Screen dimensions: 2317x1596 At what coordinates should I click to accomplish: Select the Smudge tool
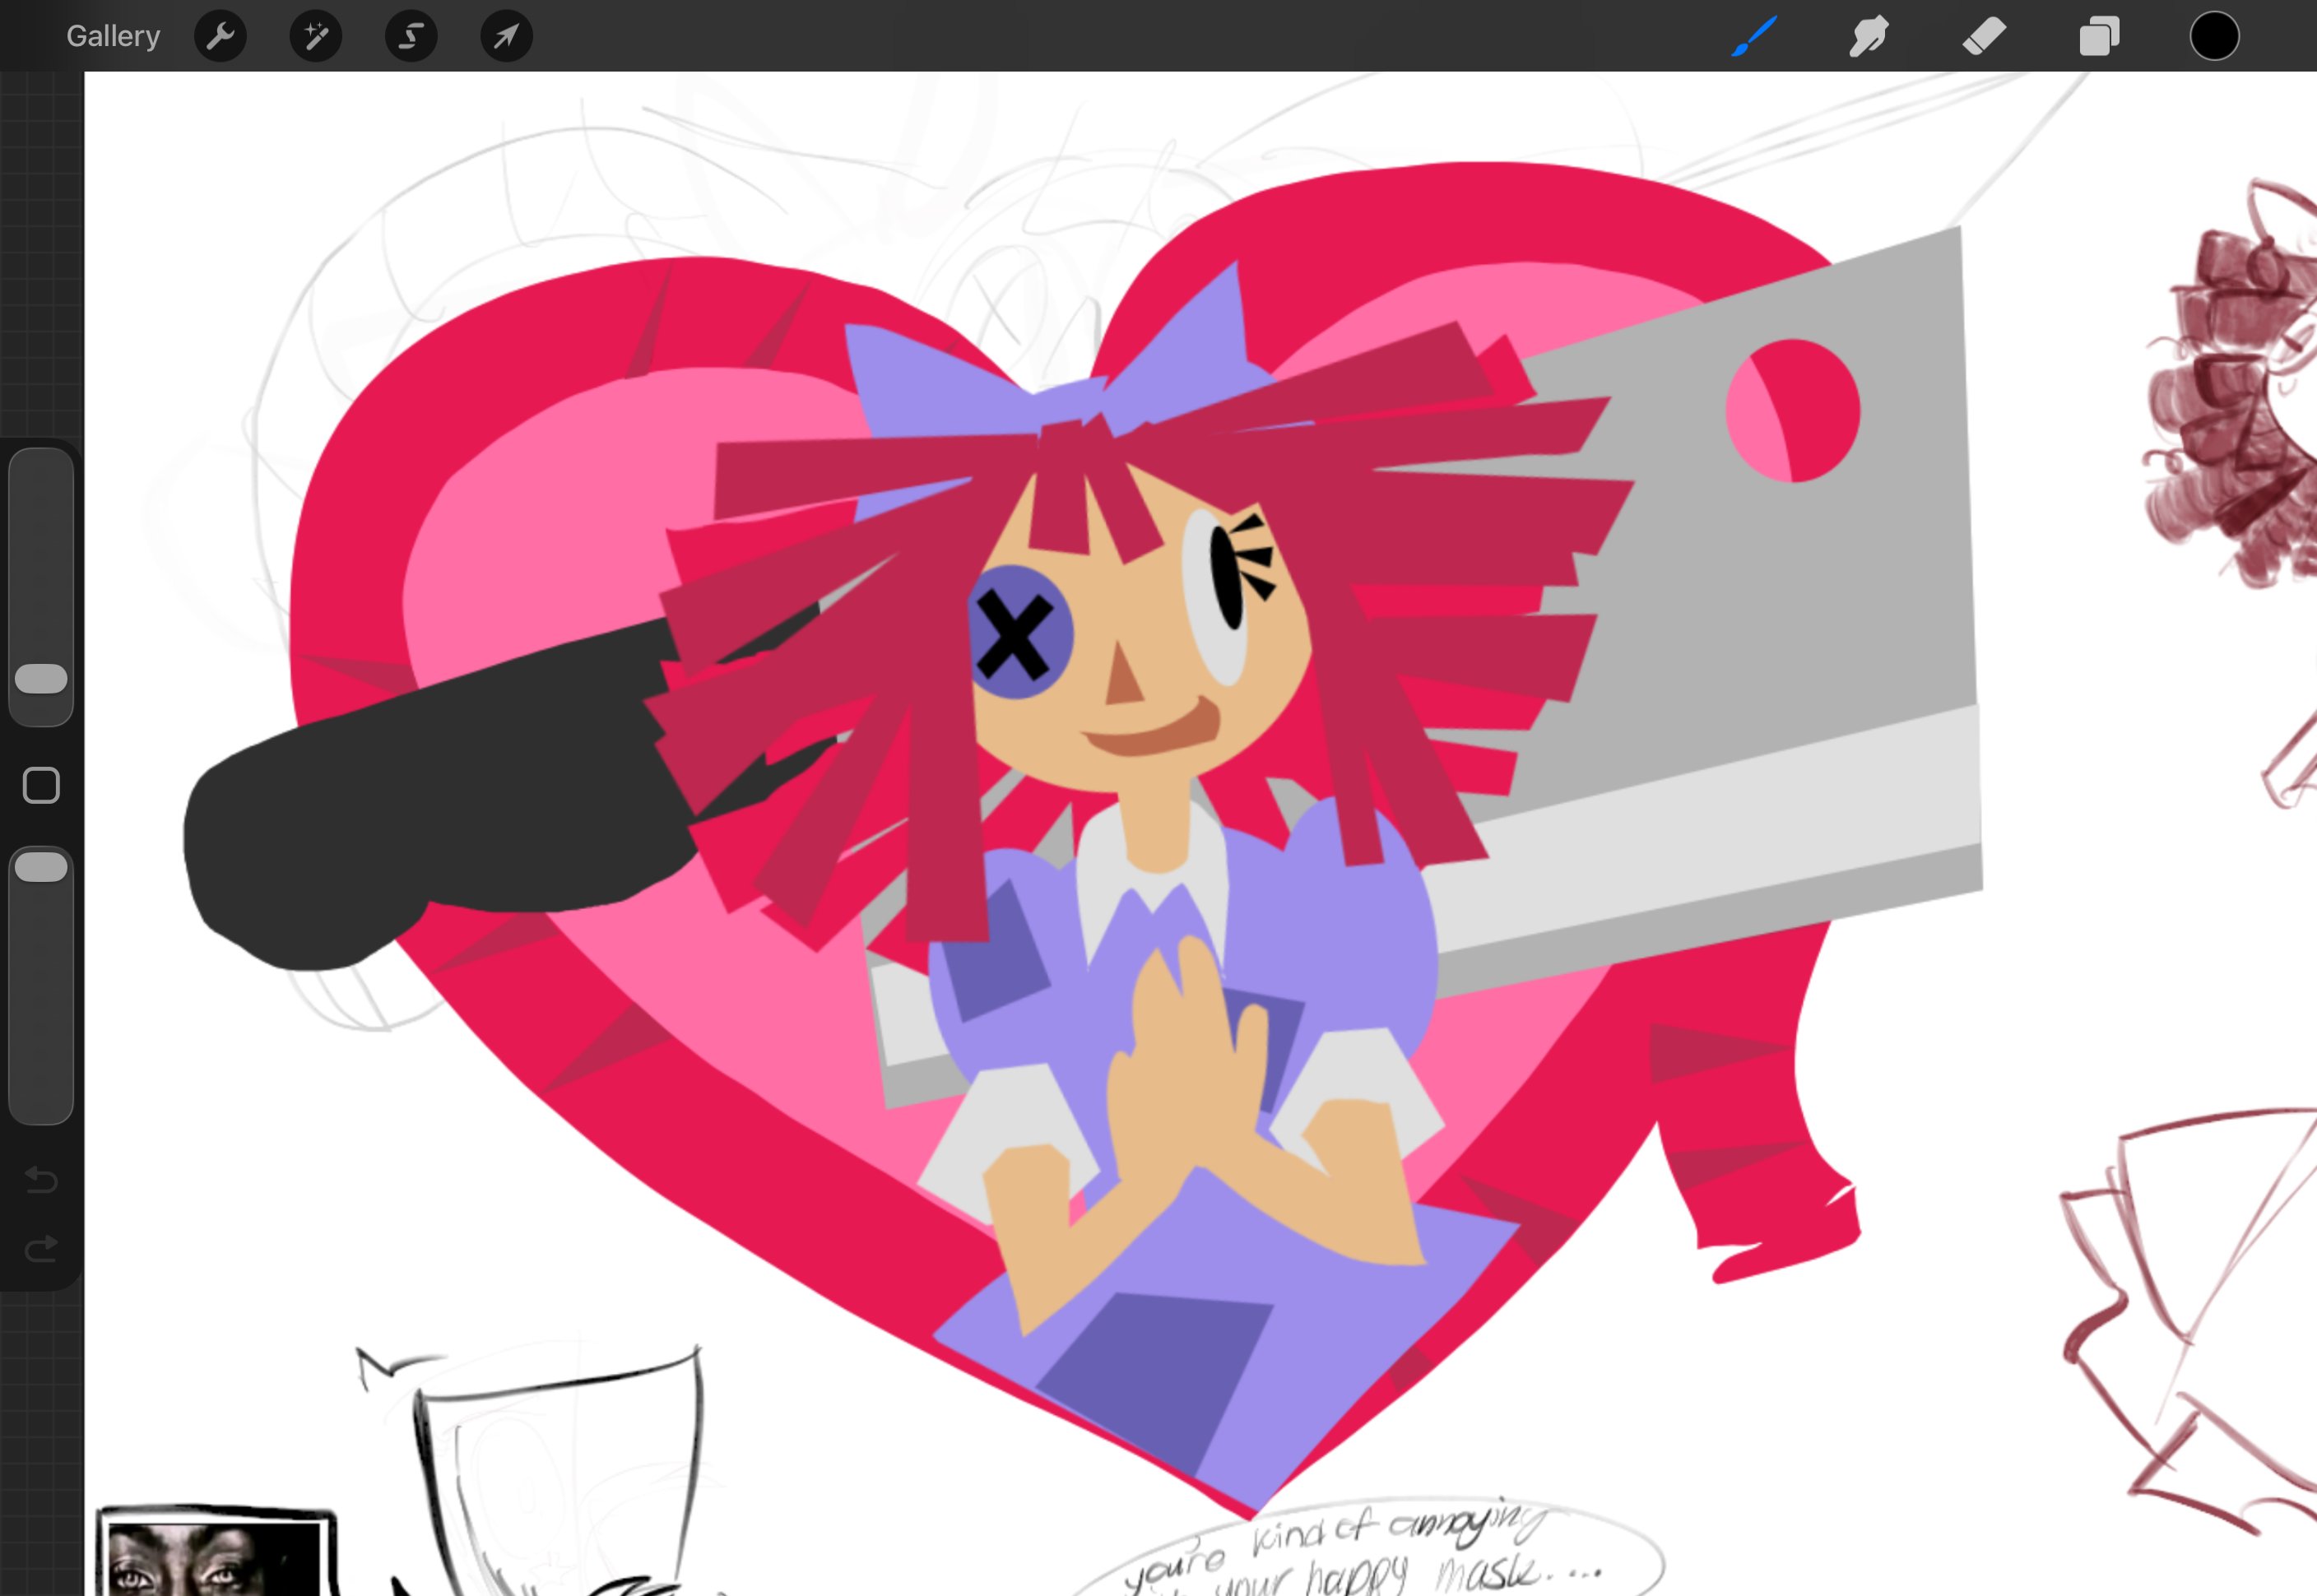pos(1868,37)
